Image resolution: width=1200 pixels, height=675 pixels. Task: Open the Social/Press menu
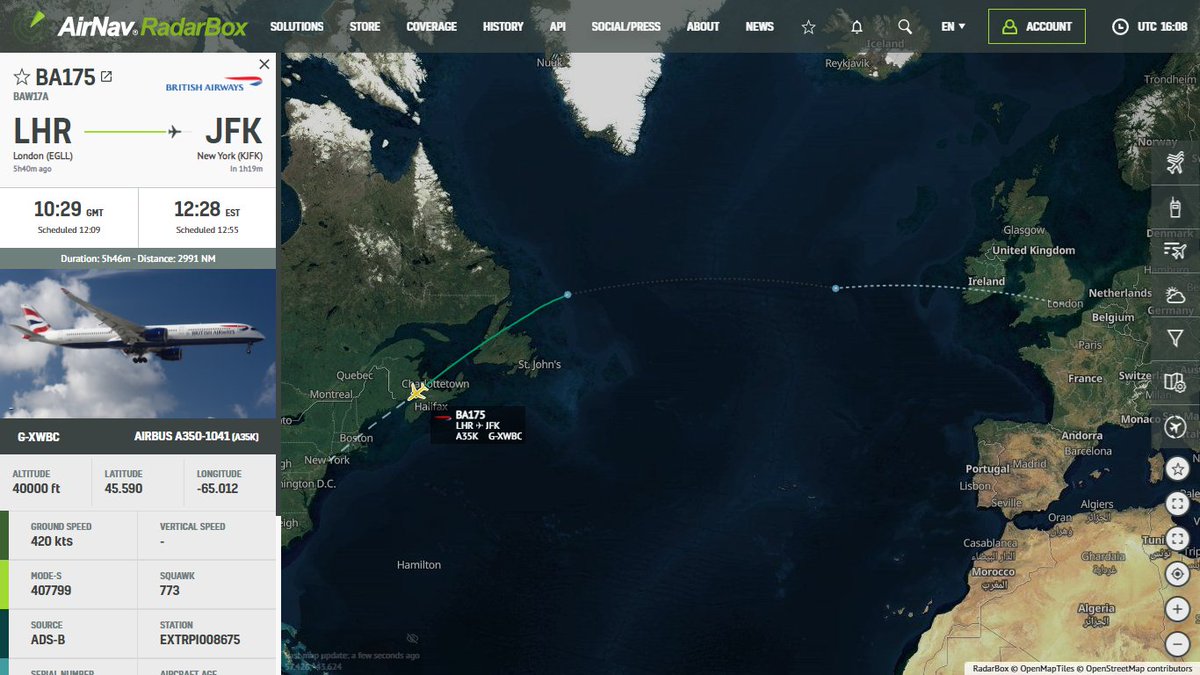(626, 27)
